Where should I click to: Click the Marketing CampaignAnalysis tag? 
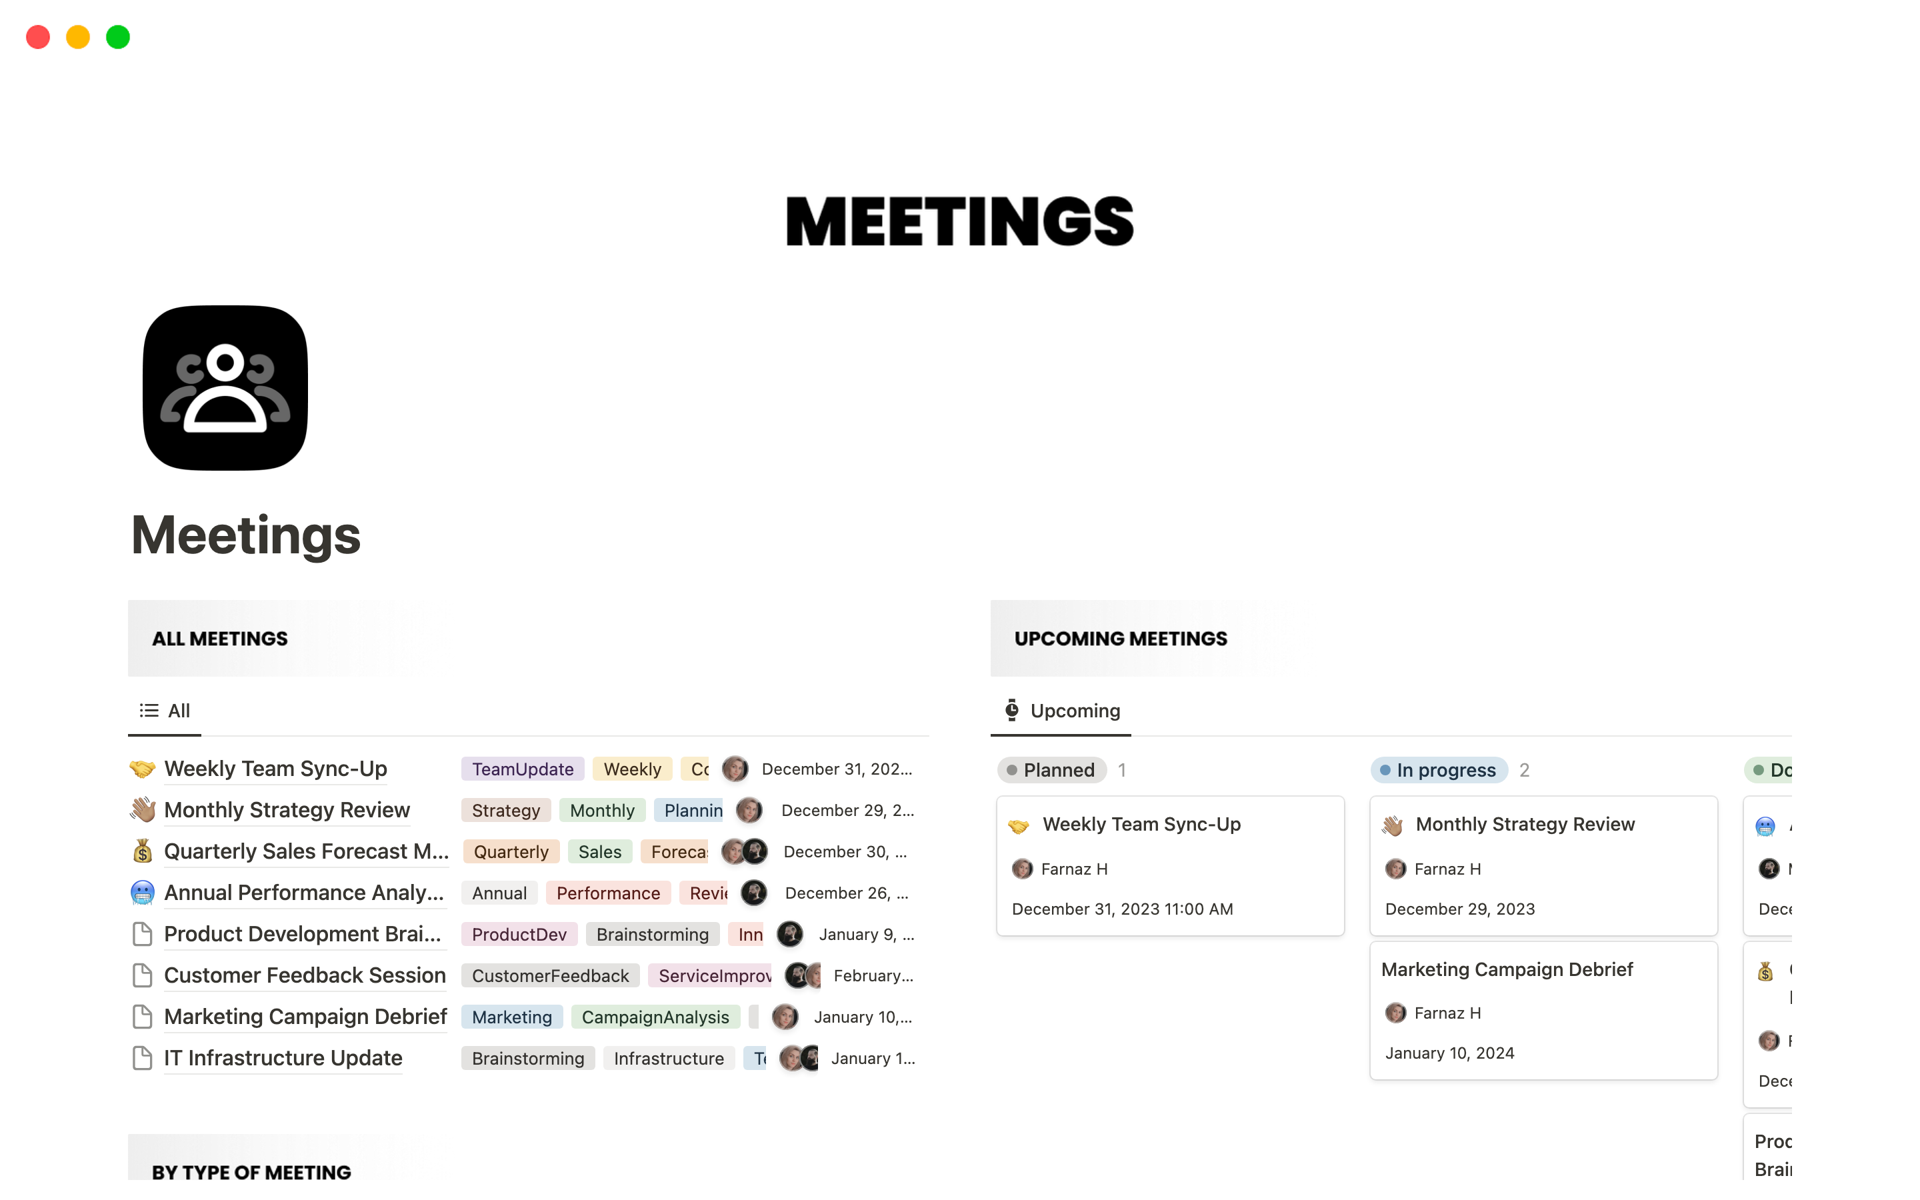tap(657, 1016)
